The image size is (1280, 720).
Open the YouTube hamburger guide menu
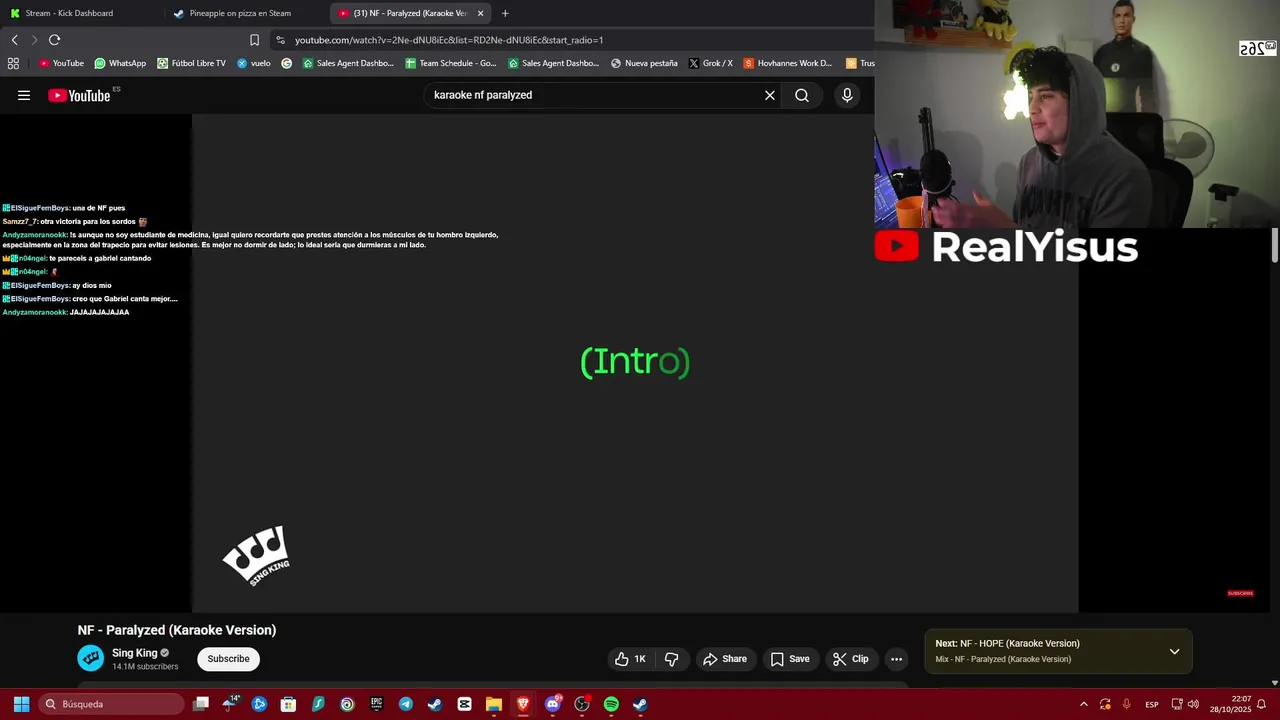tap(24, 95)
